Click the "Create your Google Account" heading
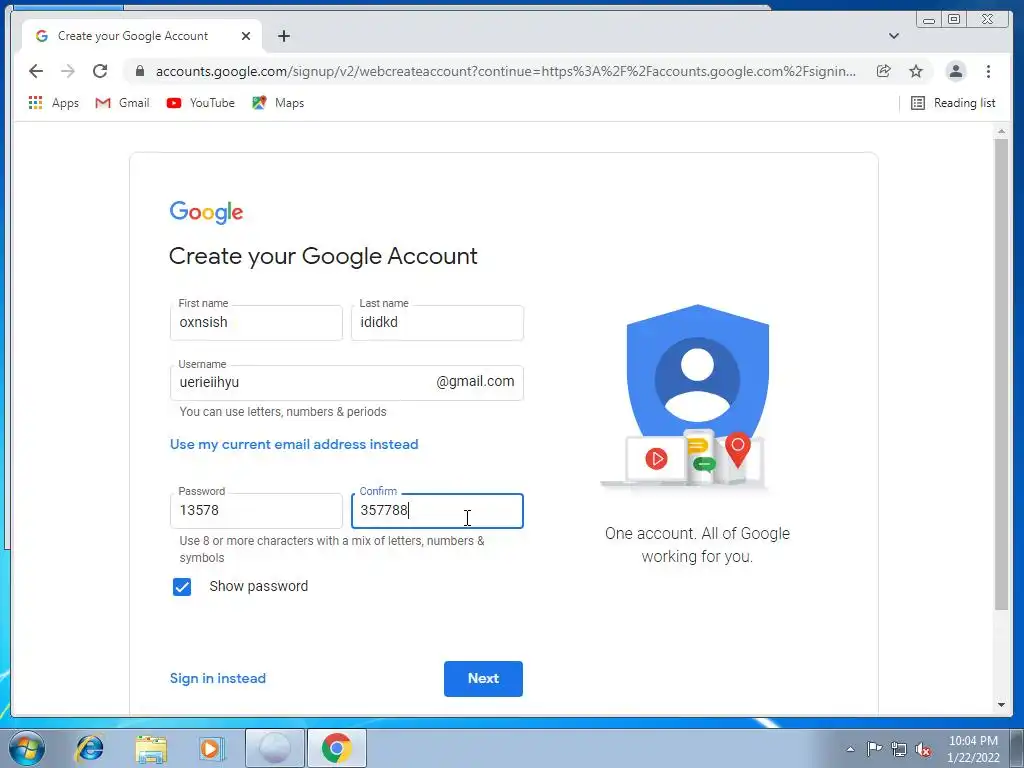 323,256
